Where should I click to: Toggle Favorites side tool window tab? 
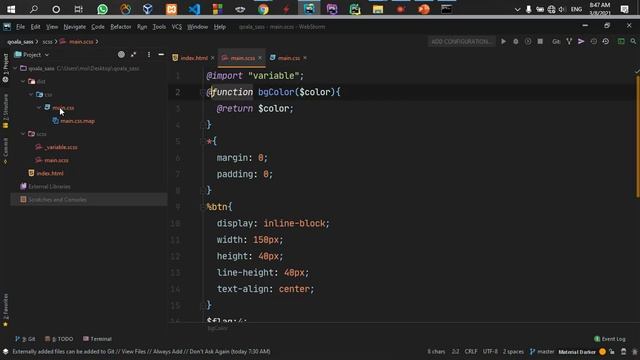[x=5, y=310]
